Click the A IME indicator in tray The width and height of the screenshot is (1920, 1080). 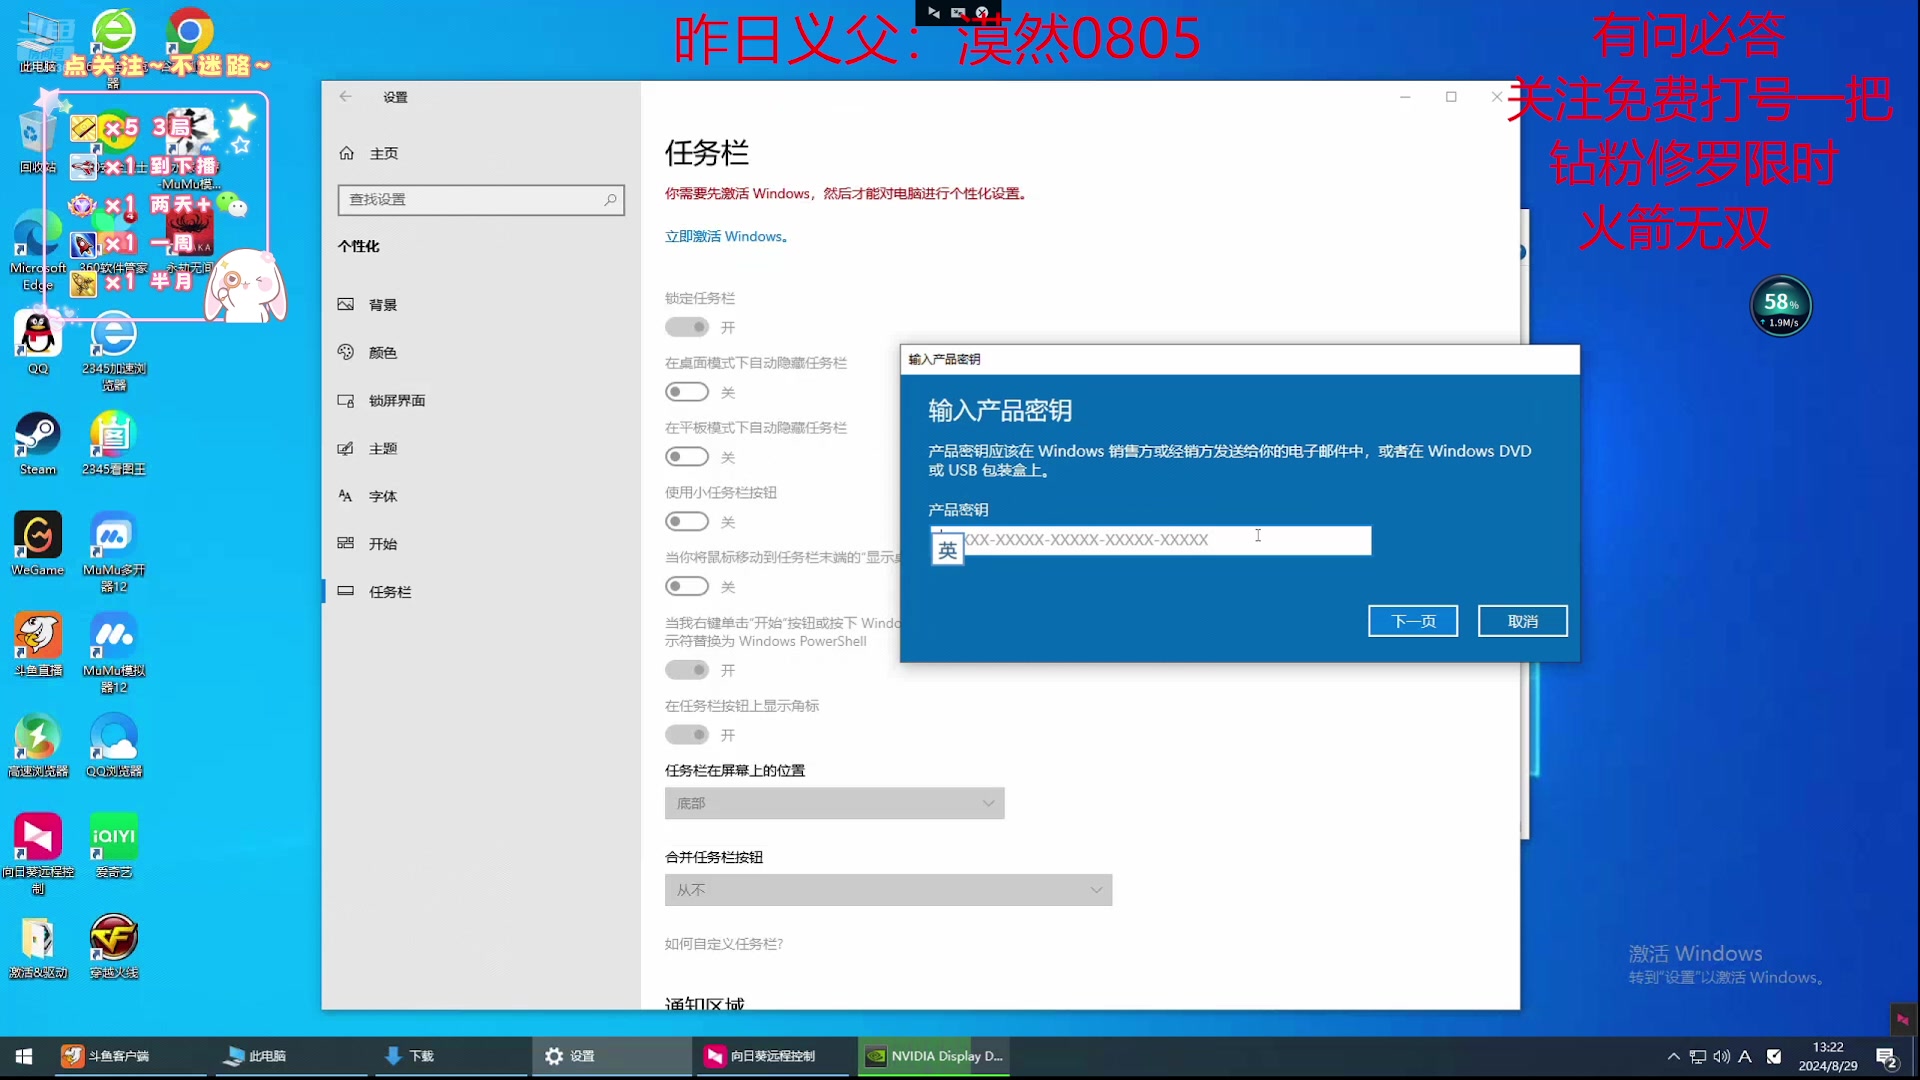click(x=1745, y=1056)
